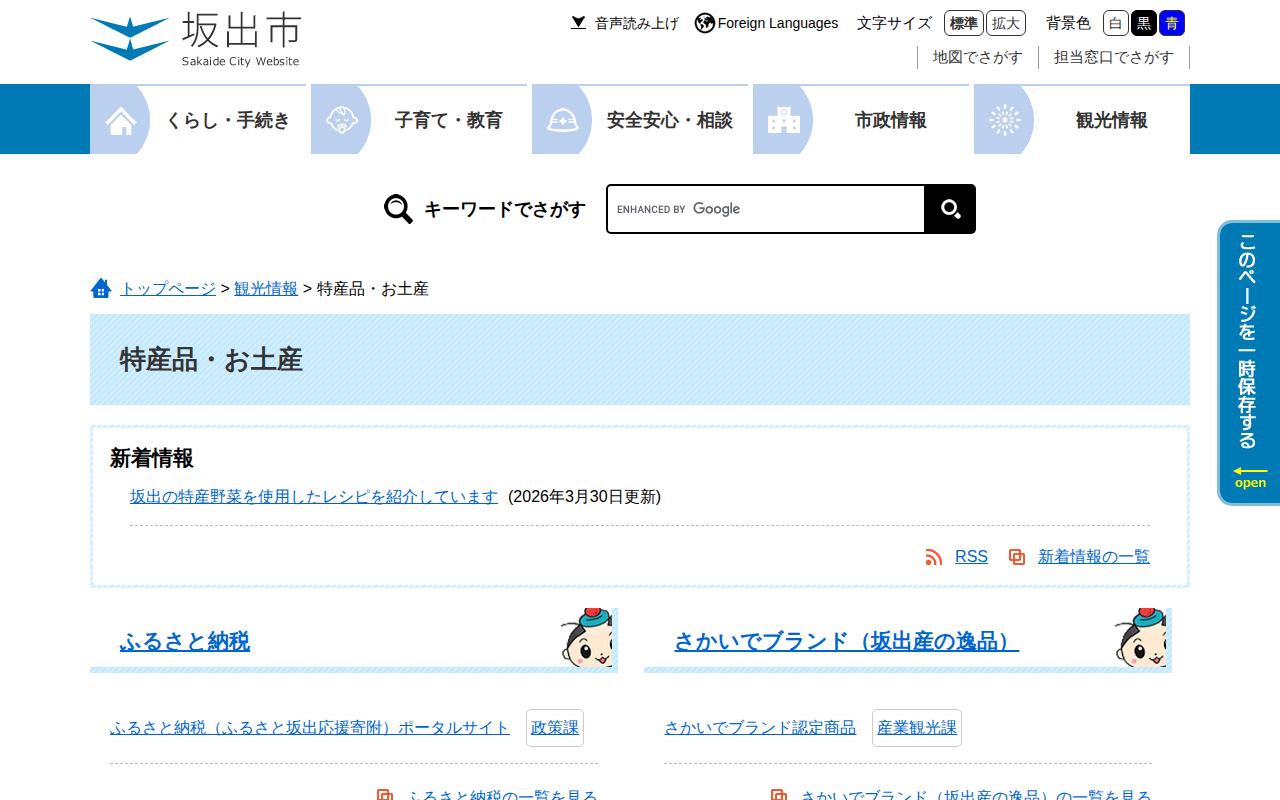Viewport: 1280px width, 800px height.
Task: Open さかいでブランドの一覧を見る link
Action: pyautogui.click(x=976, y=796)
